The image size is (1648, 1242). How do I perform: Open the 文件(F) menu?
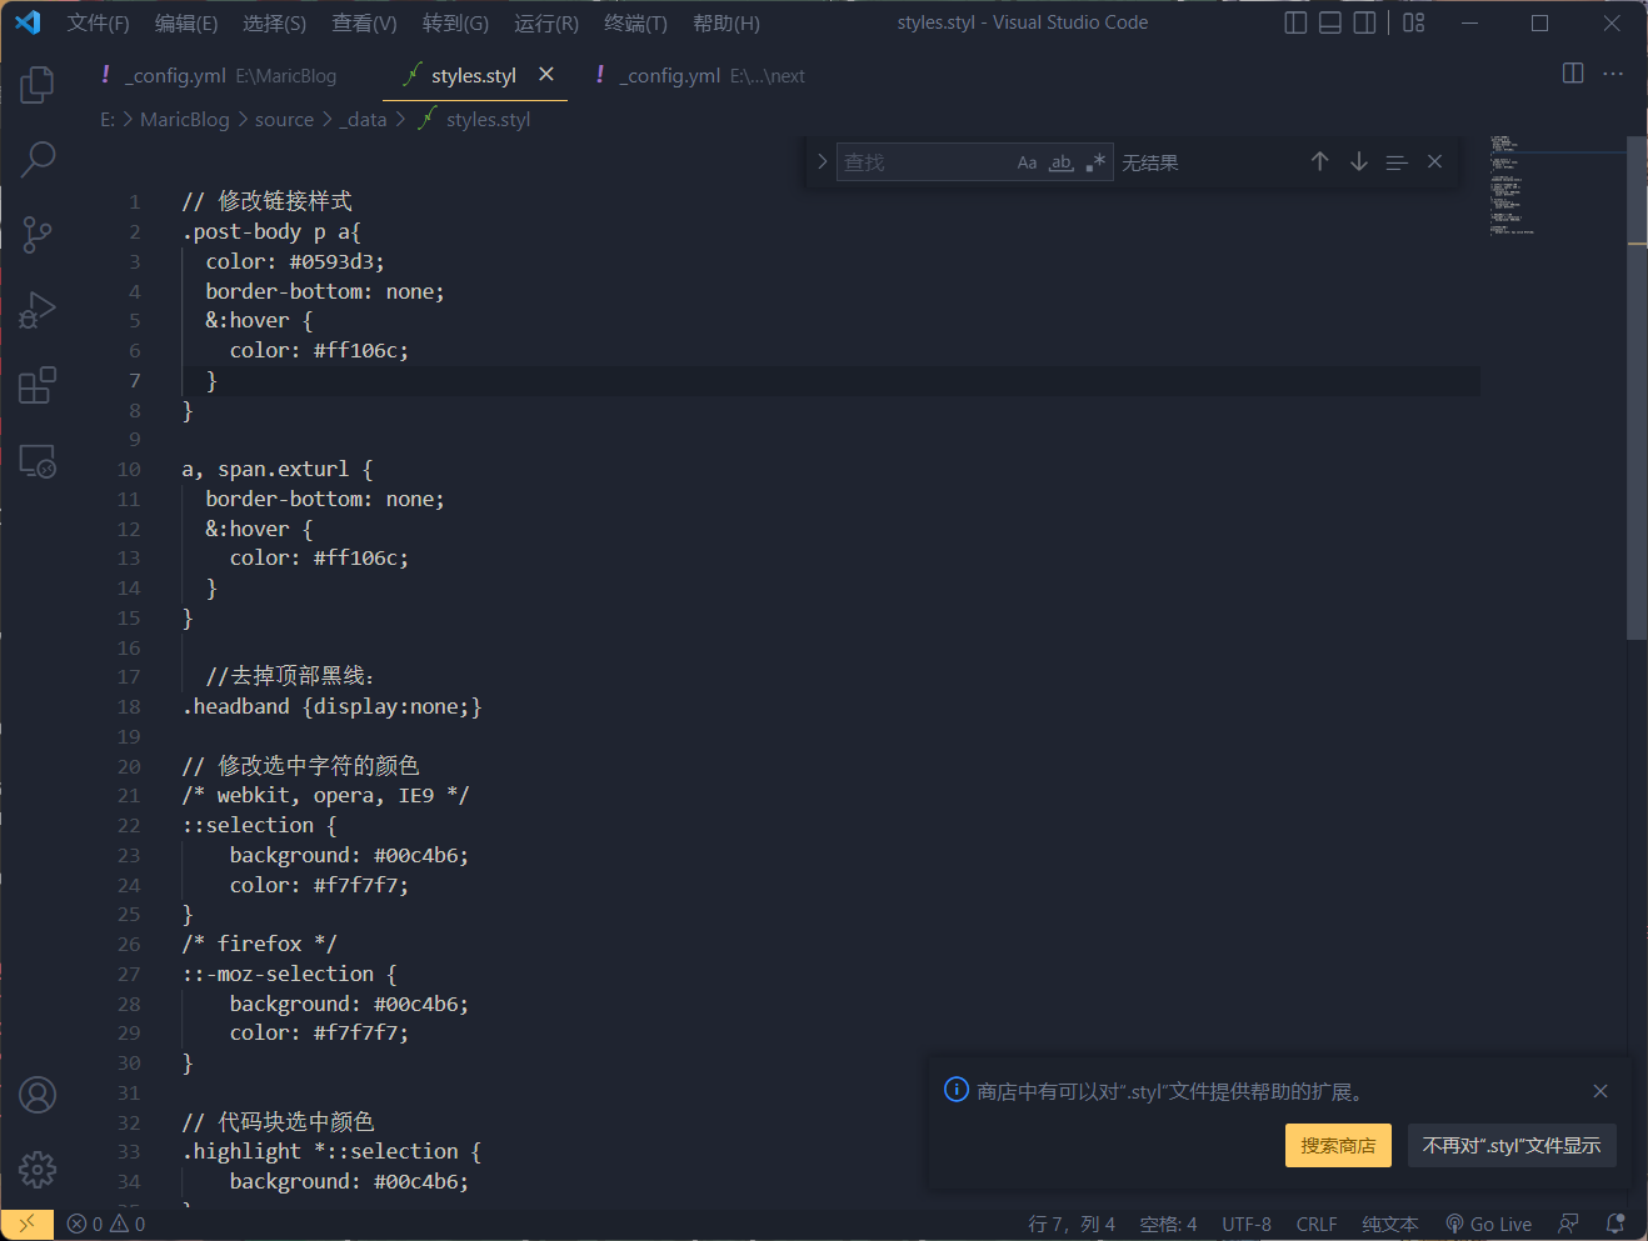pos(98,23)
